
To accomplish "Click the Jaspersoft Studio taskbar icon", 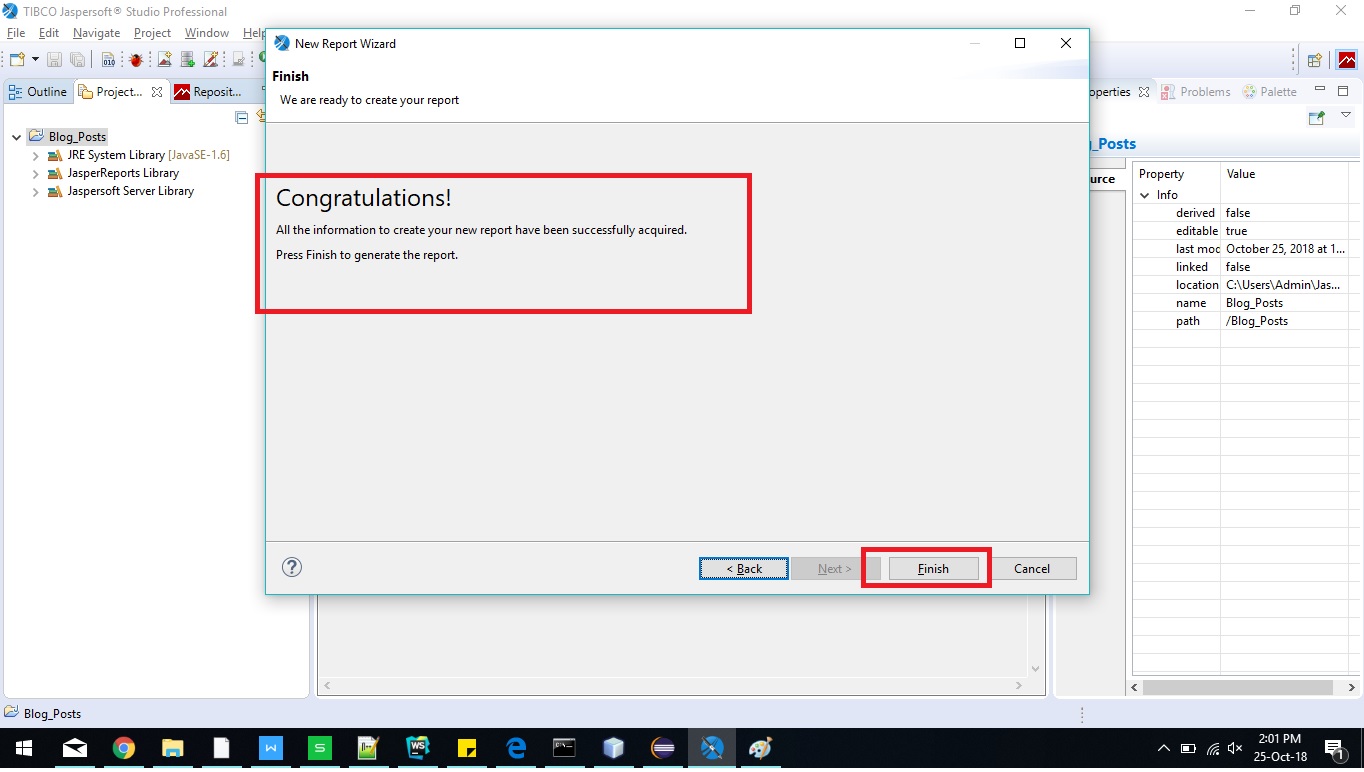I will [711, 747].
